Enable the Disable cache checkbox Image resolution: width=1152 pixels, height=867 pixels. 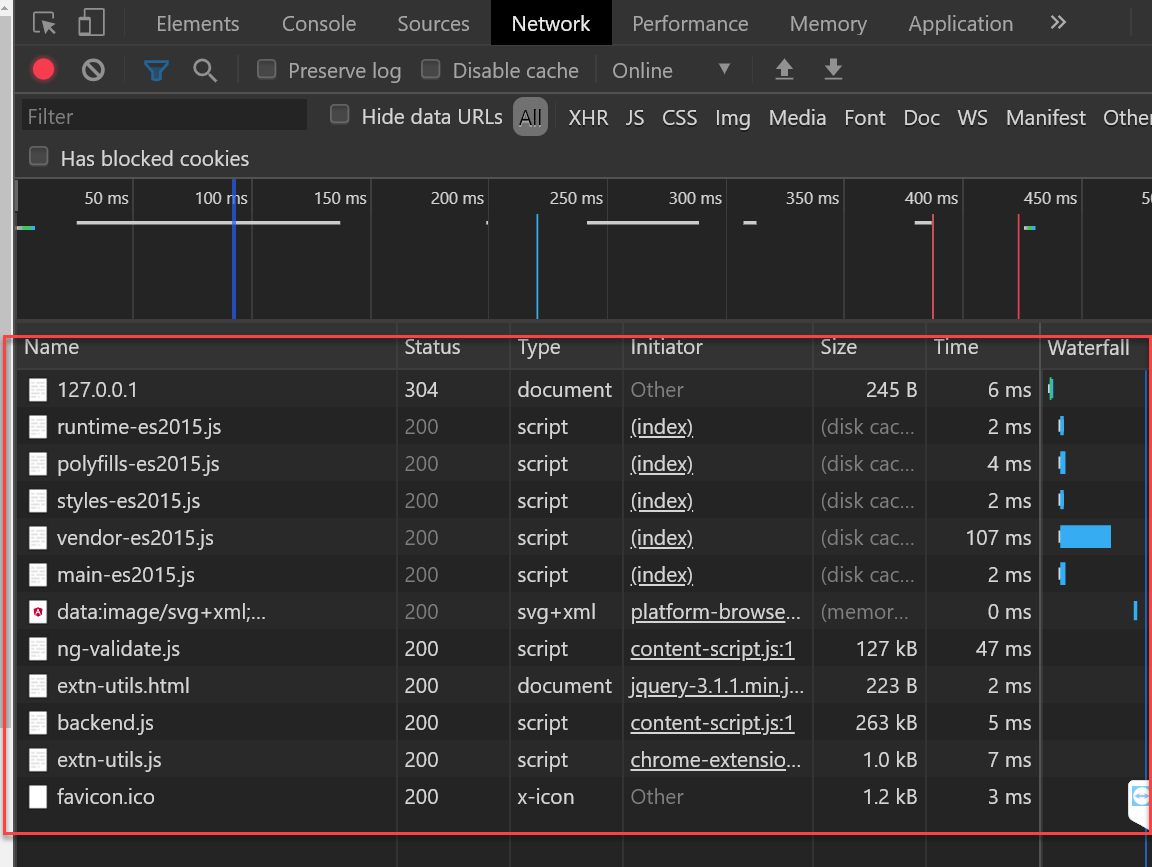[431, 70]
